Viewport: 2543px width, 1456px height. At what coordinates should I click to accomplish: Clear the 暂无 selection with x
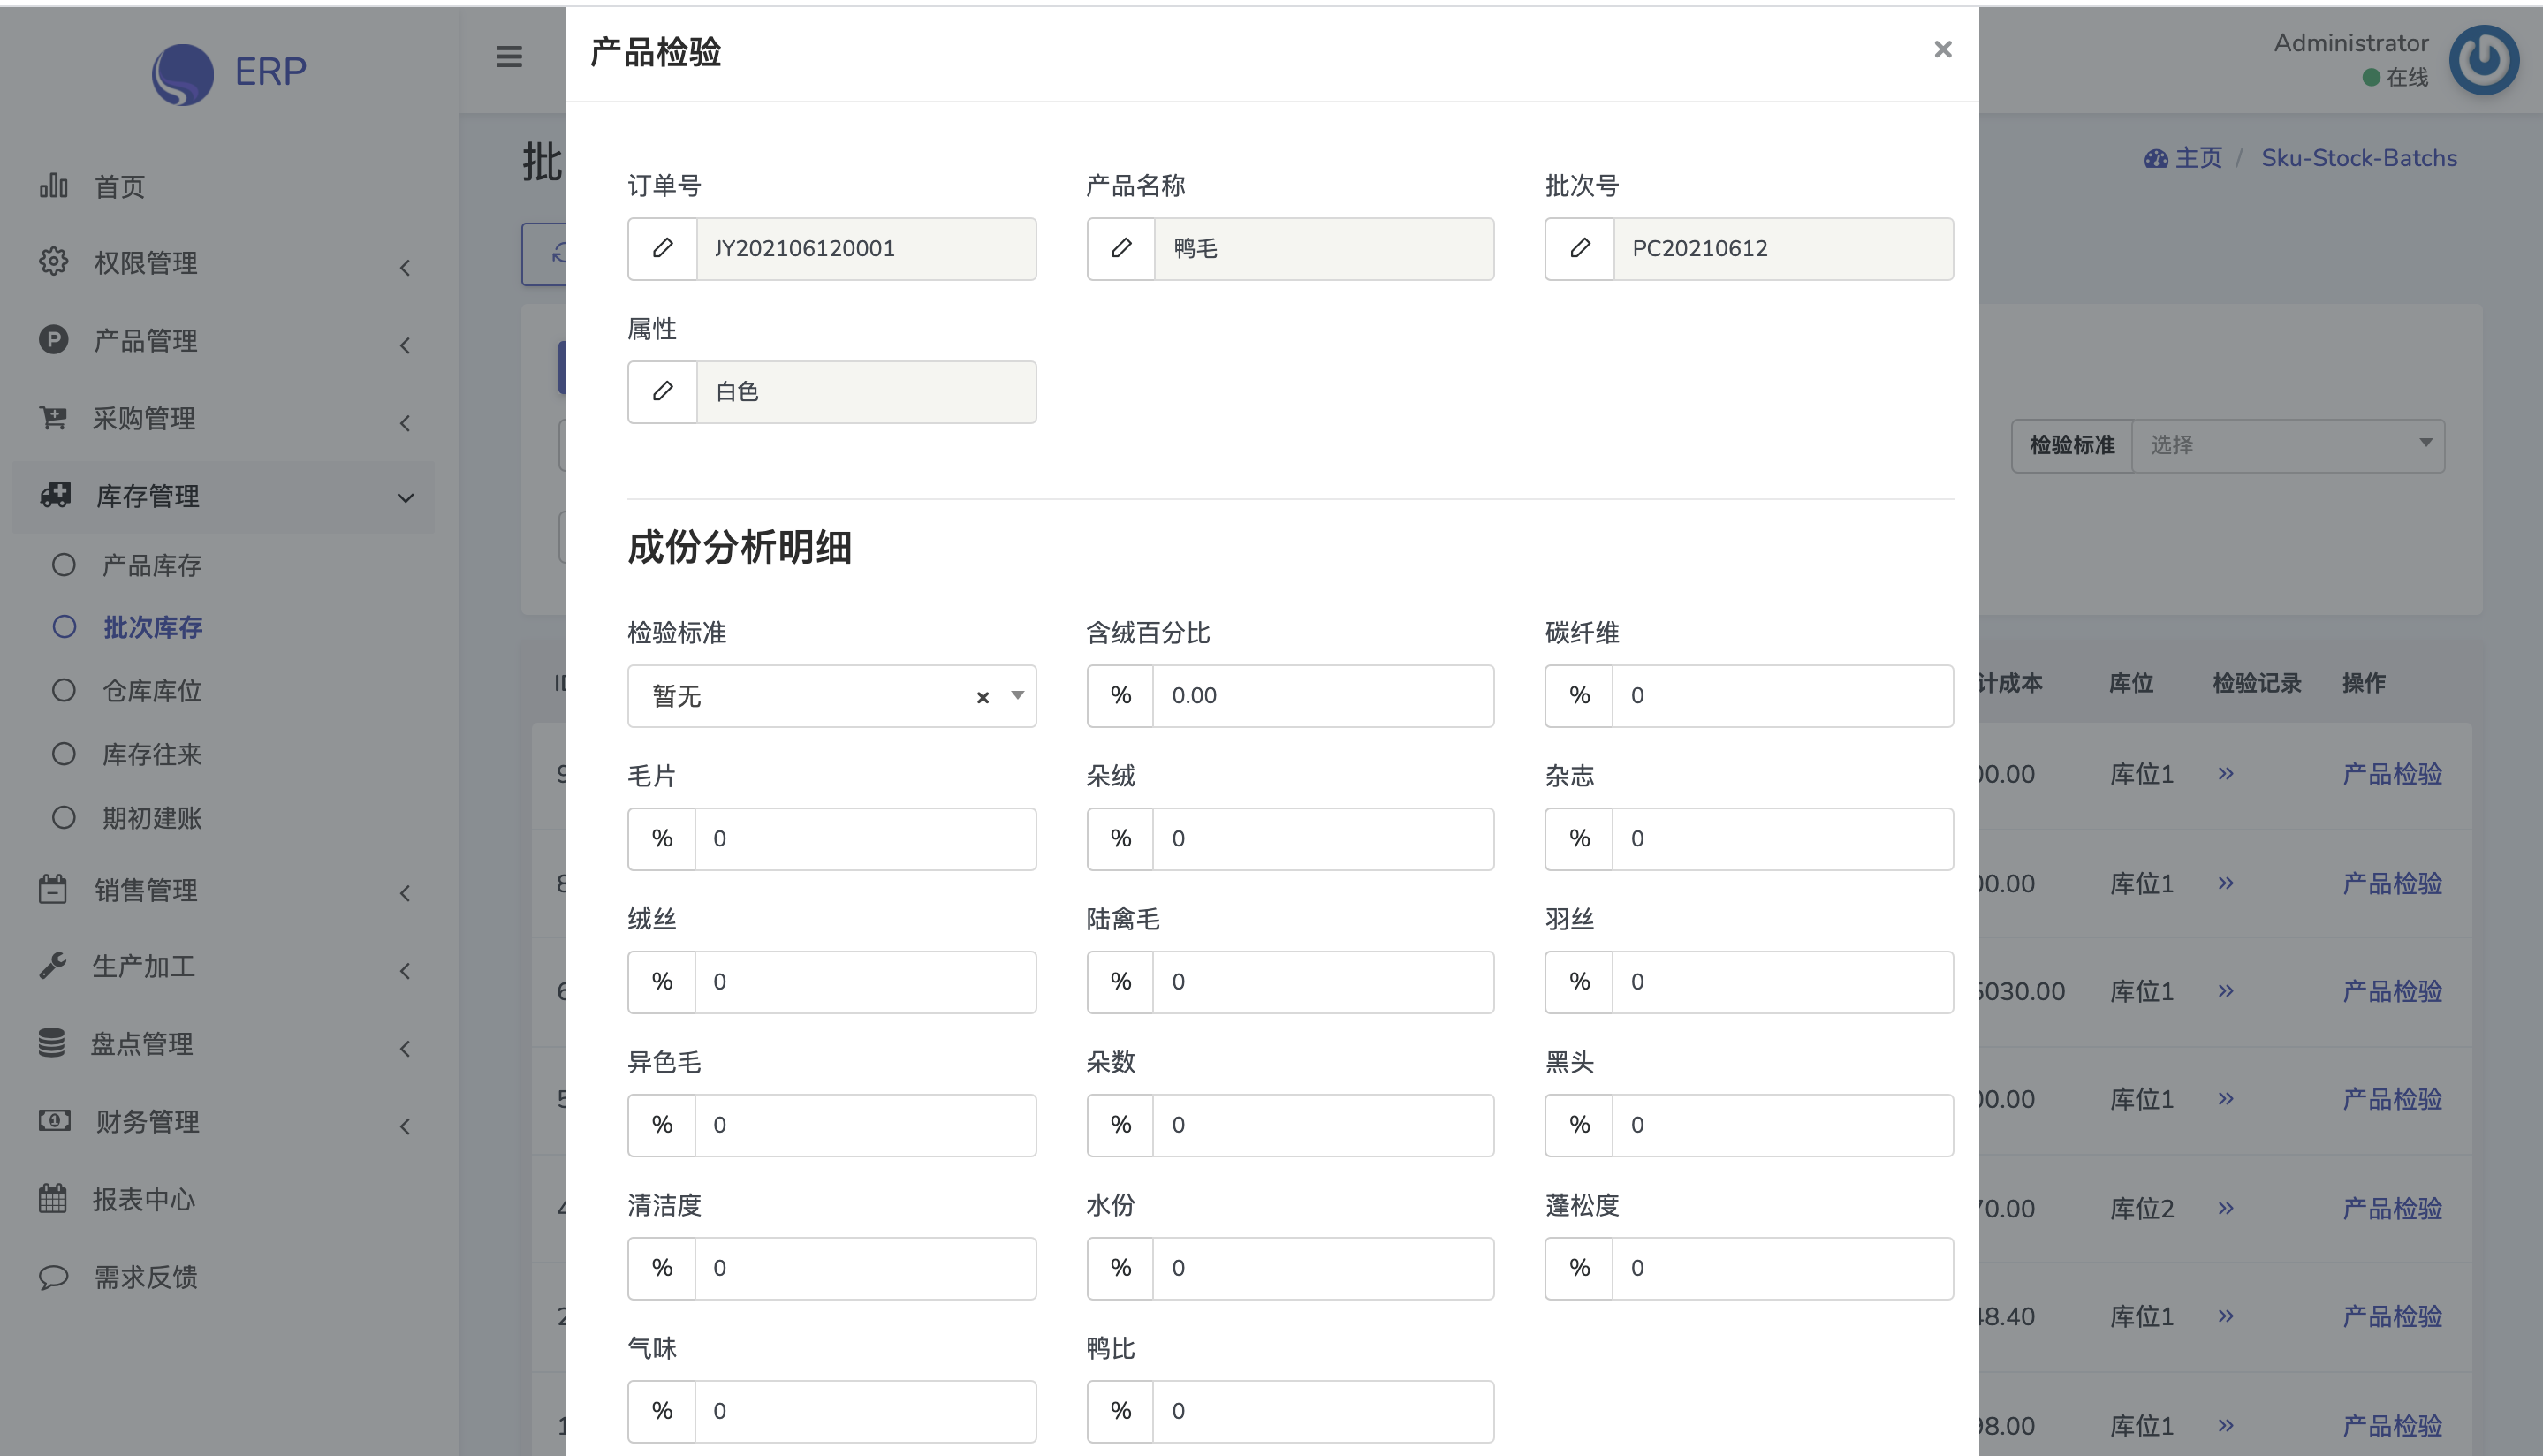(x=982, y=697)
